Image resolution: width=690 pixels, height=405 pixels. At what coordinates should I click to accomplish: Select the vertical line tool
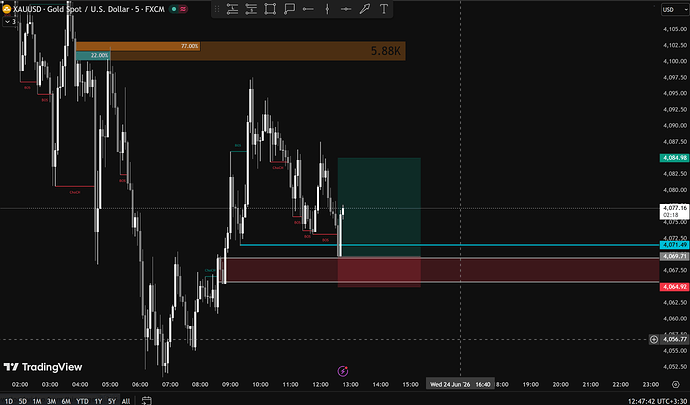pyautogui.click(x=327, y=9)
